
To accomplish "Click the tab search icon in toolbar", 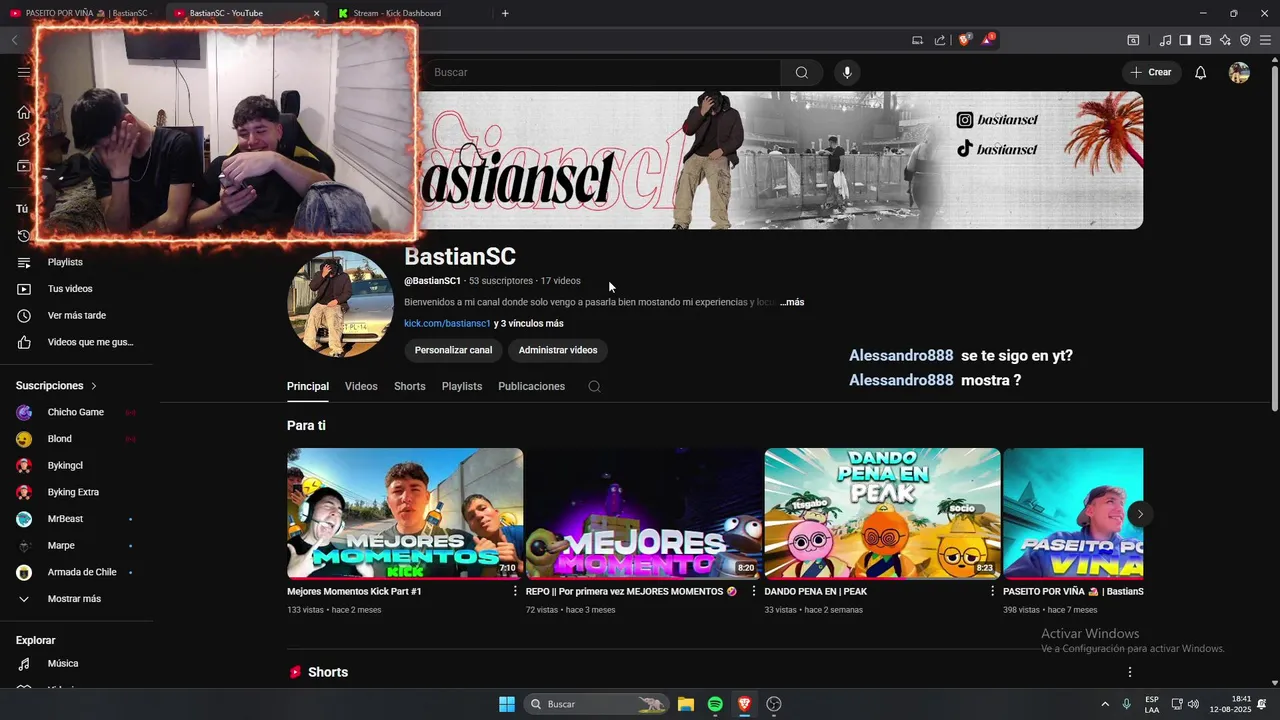I will tap(1133, 40).
